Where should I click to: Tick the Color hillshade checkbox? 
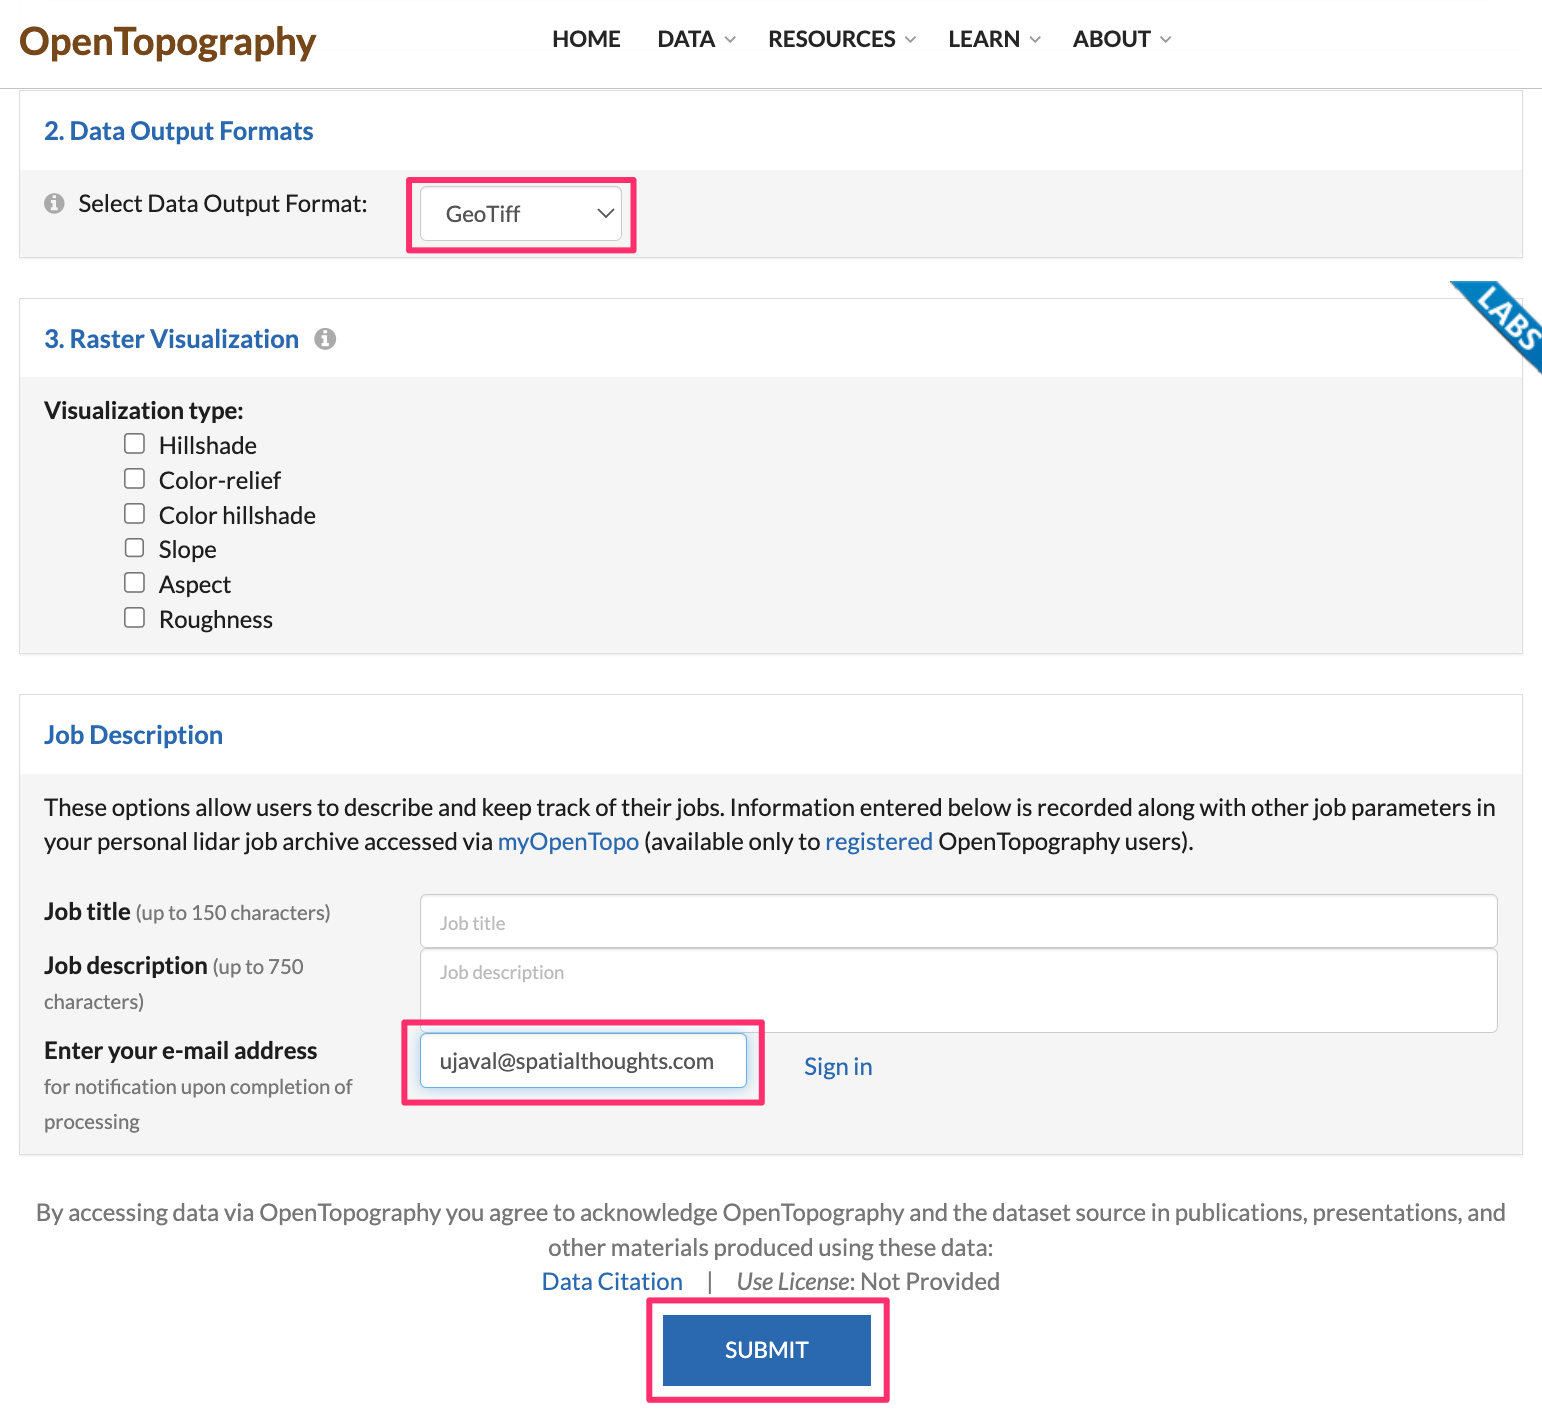[x=135, y=514]
